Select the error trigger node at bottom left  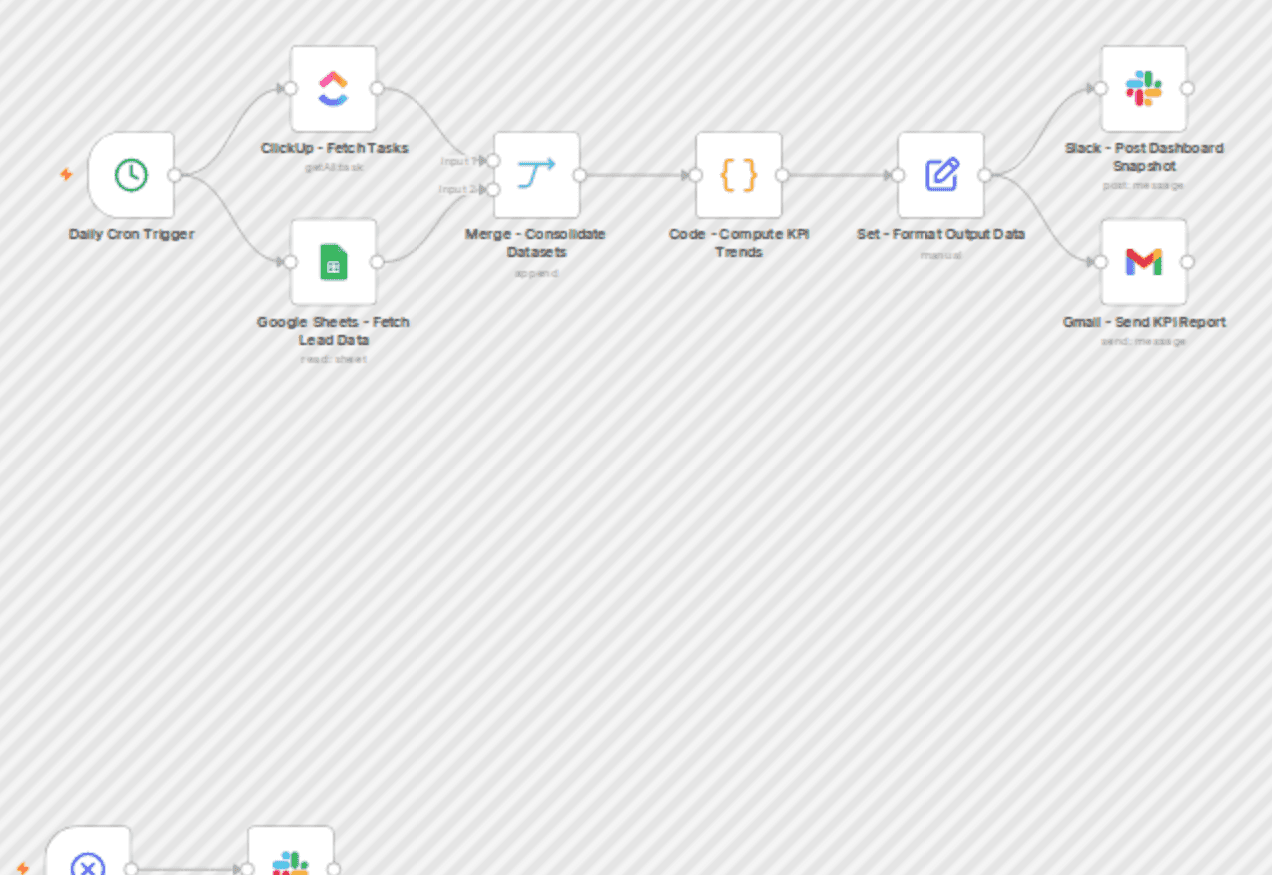(x=88, y=852)
